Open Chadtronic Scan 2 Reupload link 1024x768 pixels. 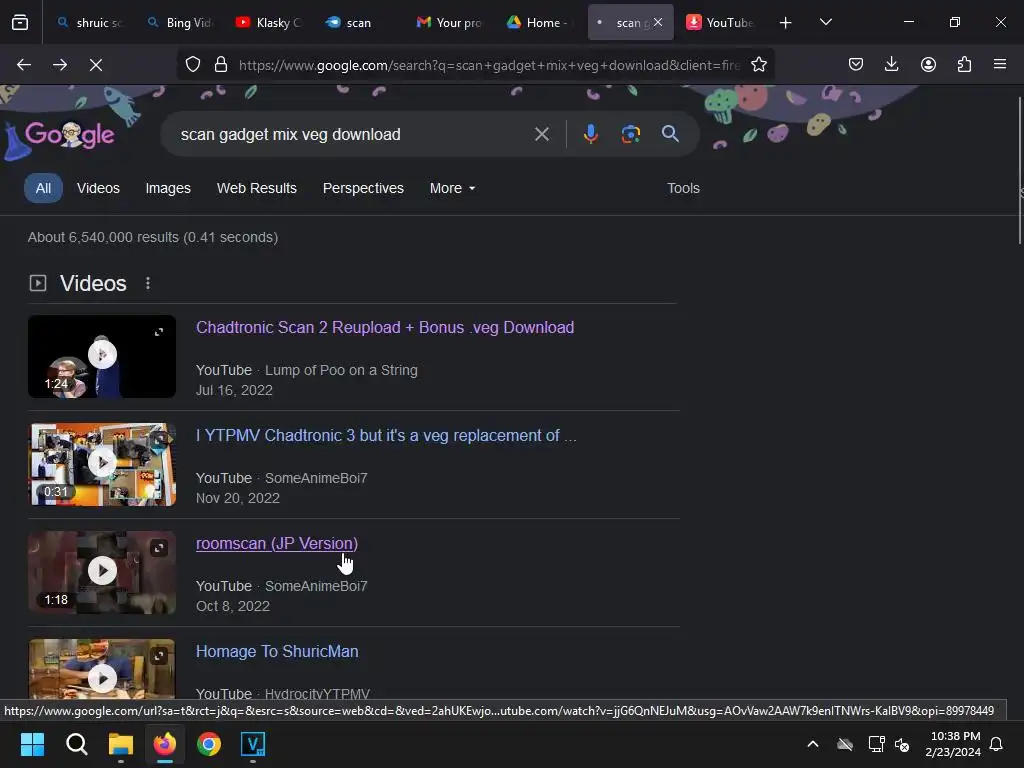pos(385,327)
